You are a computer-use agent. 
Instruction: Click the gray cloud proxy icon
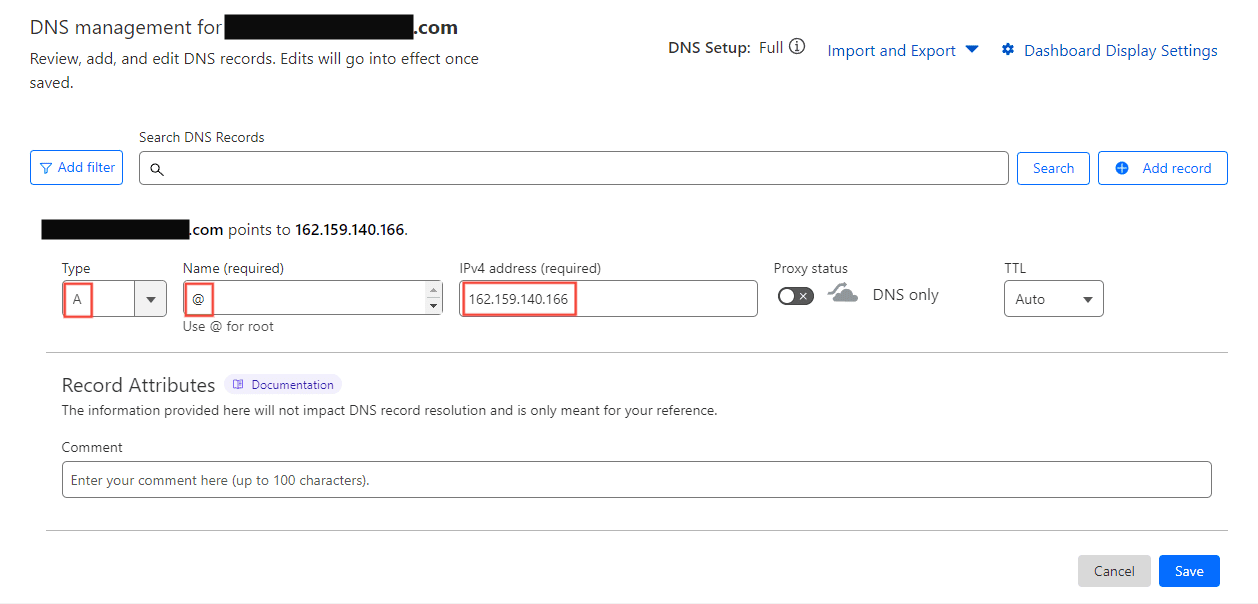[x=843, y=294]
